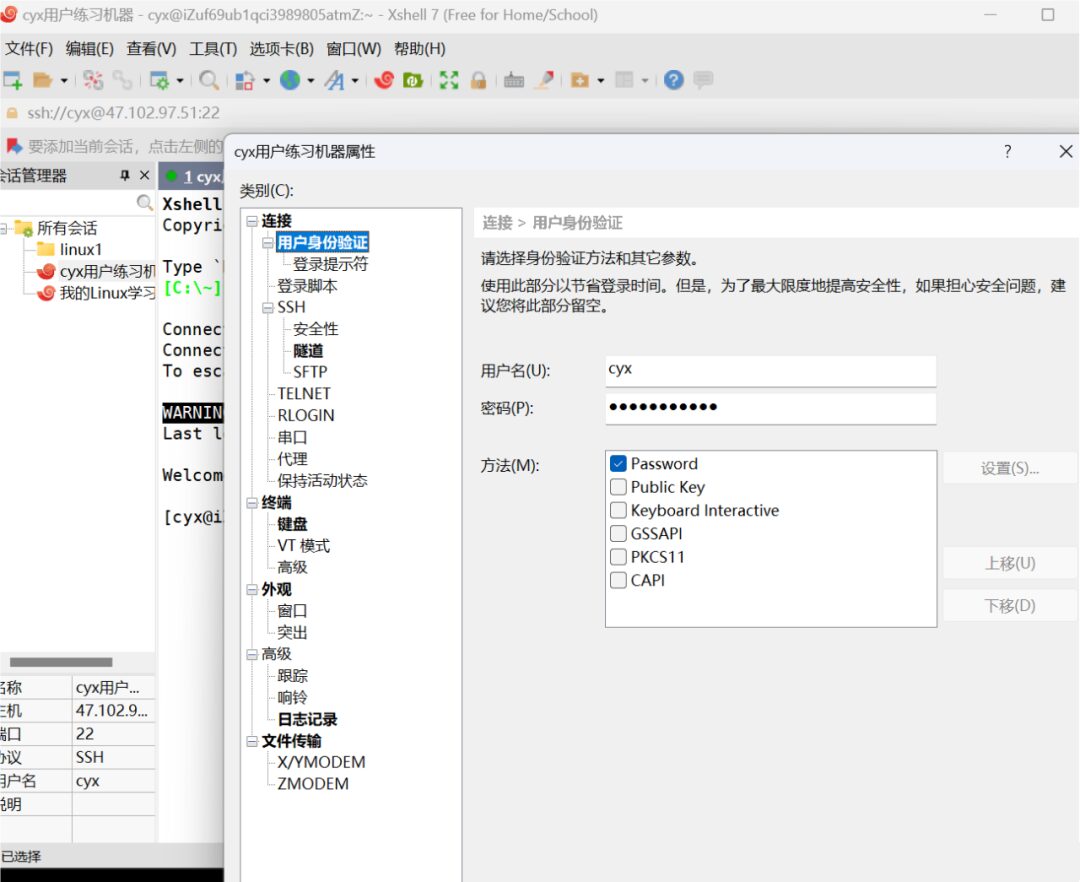Collapse the 终端 tree node
Viewport: 1080px width, 882px height.
click(x=252, y=503)
